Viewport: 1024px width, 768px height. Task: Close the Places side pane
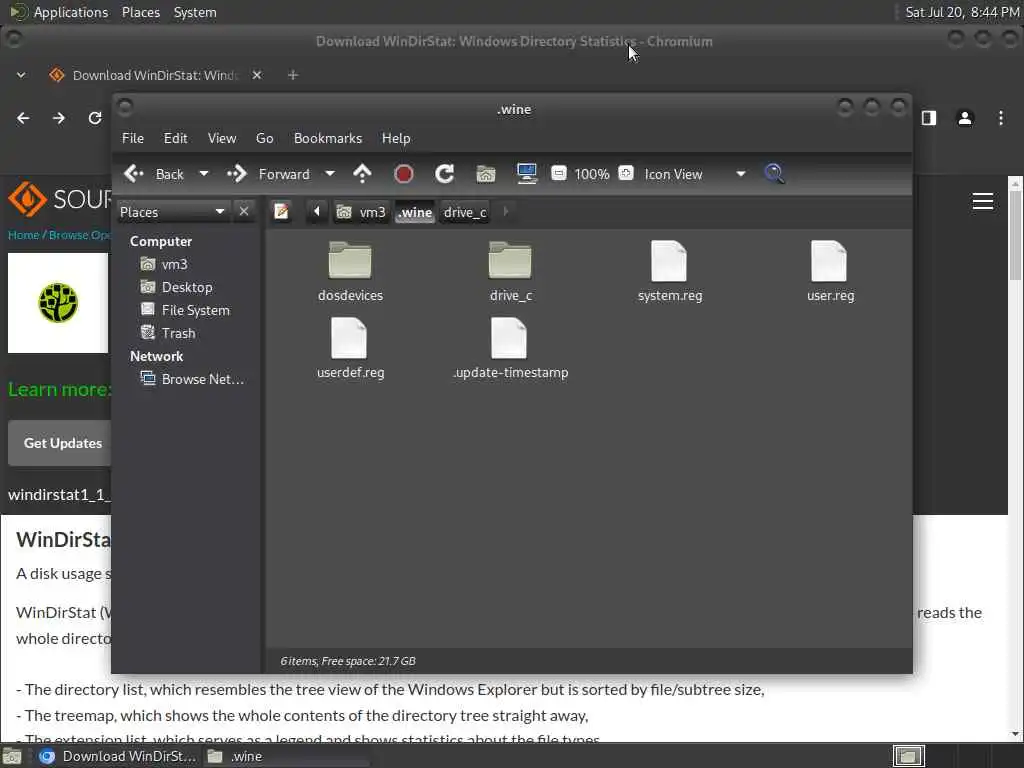pos(244,212)
